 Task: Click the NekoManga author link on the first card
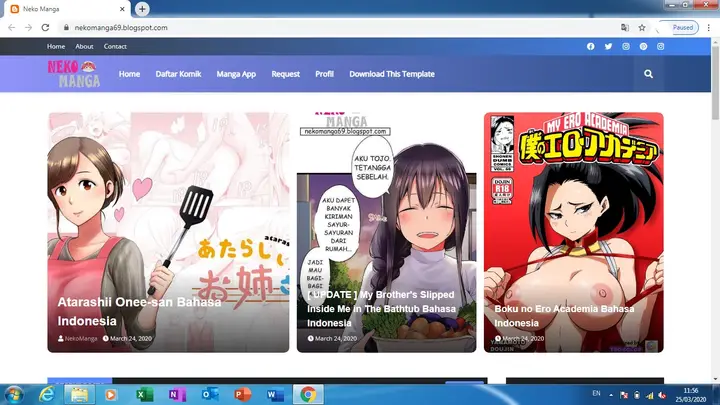81,338
